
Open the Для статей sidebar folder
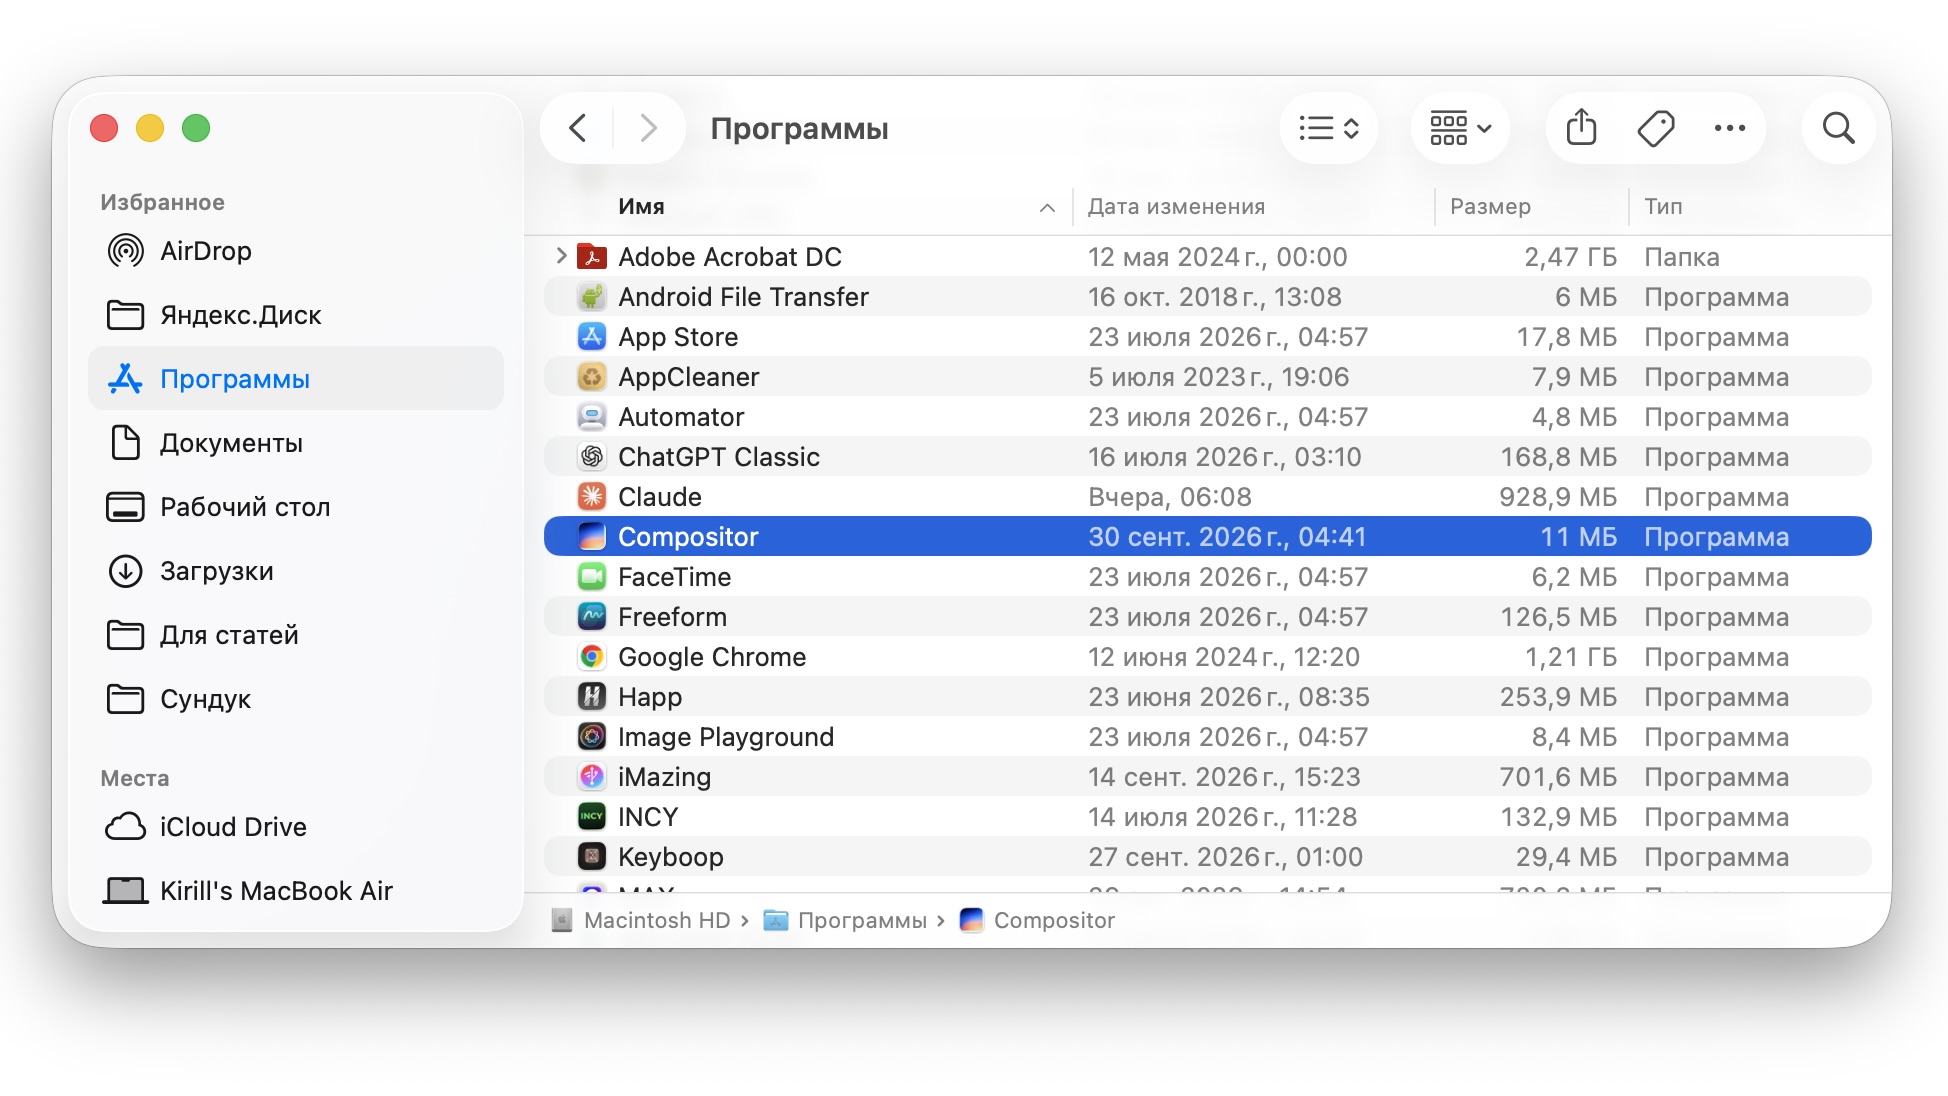click(296, 635)
